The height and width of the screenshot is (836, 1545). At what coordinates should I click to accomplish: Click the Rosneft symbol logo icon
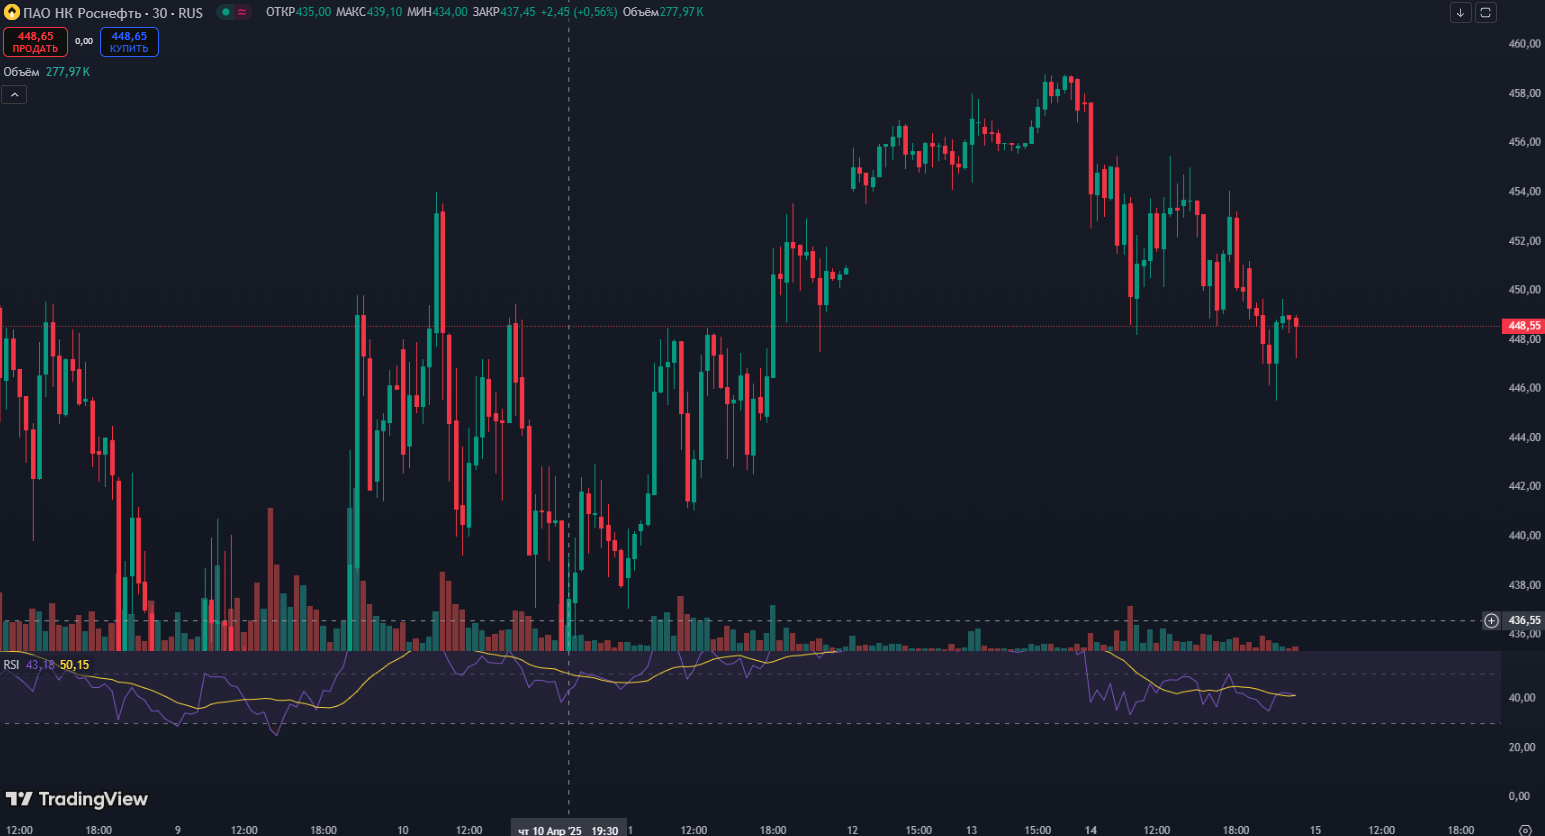pyautogui.click(x=12, y=13)
